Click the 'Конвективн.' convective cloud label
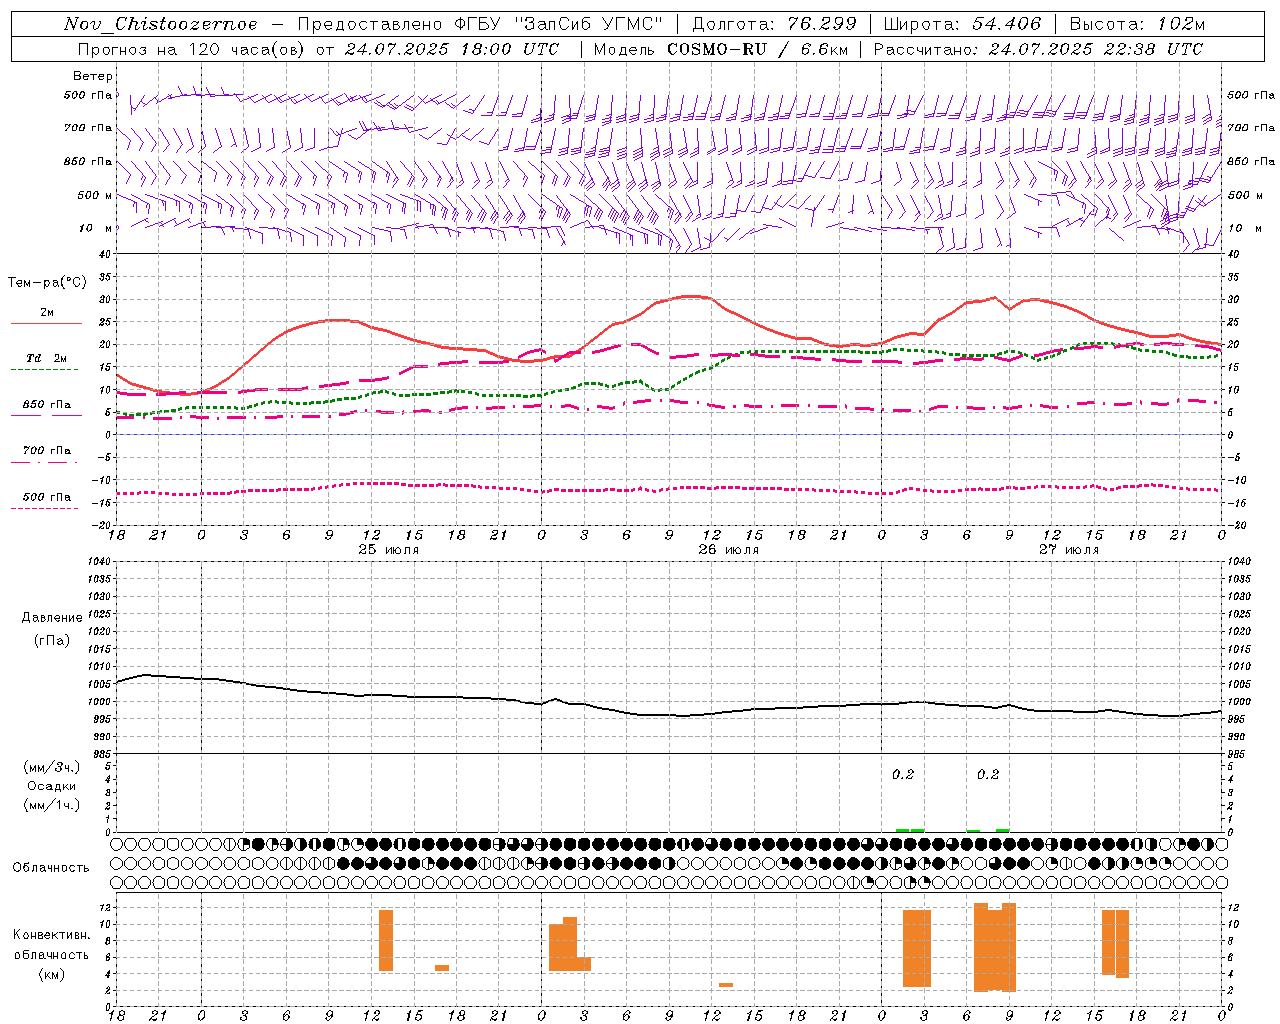 pos(51,935)
